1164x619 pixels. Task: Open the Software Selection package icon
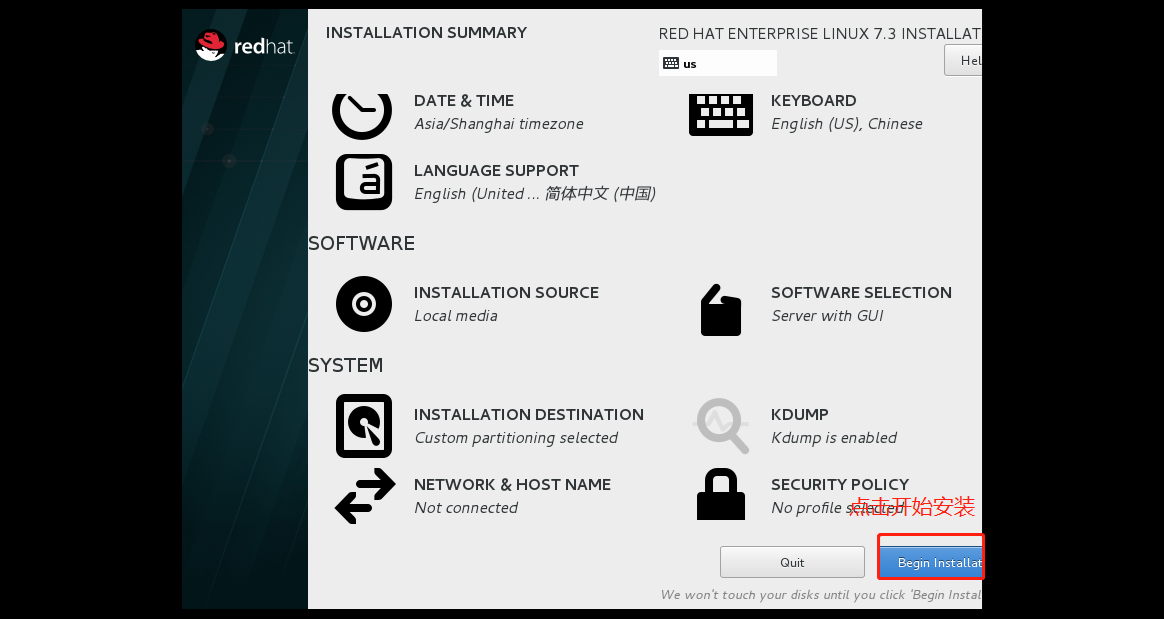(x=721, y=310)
